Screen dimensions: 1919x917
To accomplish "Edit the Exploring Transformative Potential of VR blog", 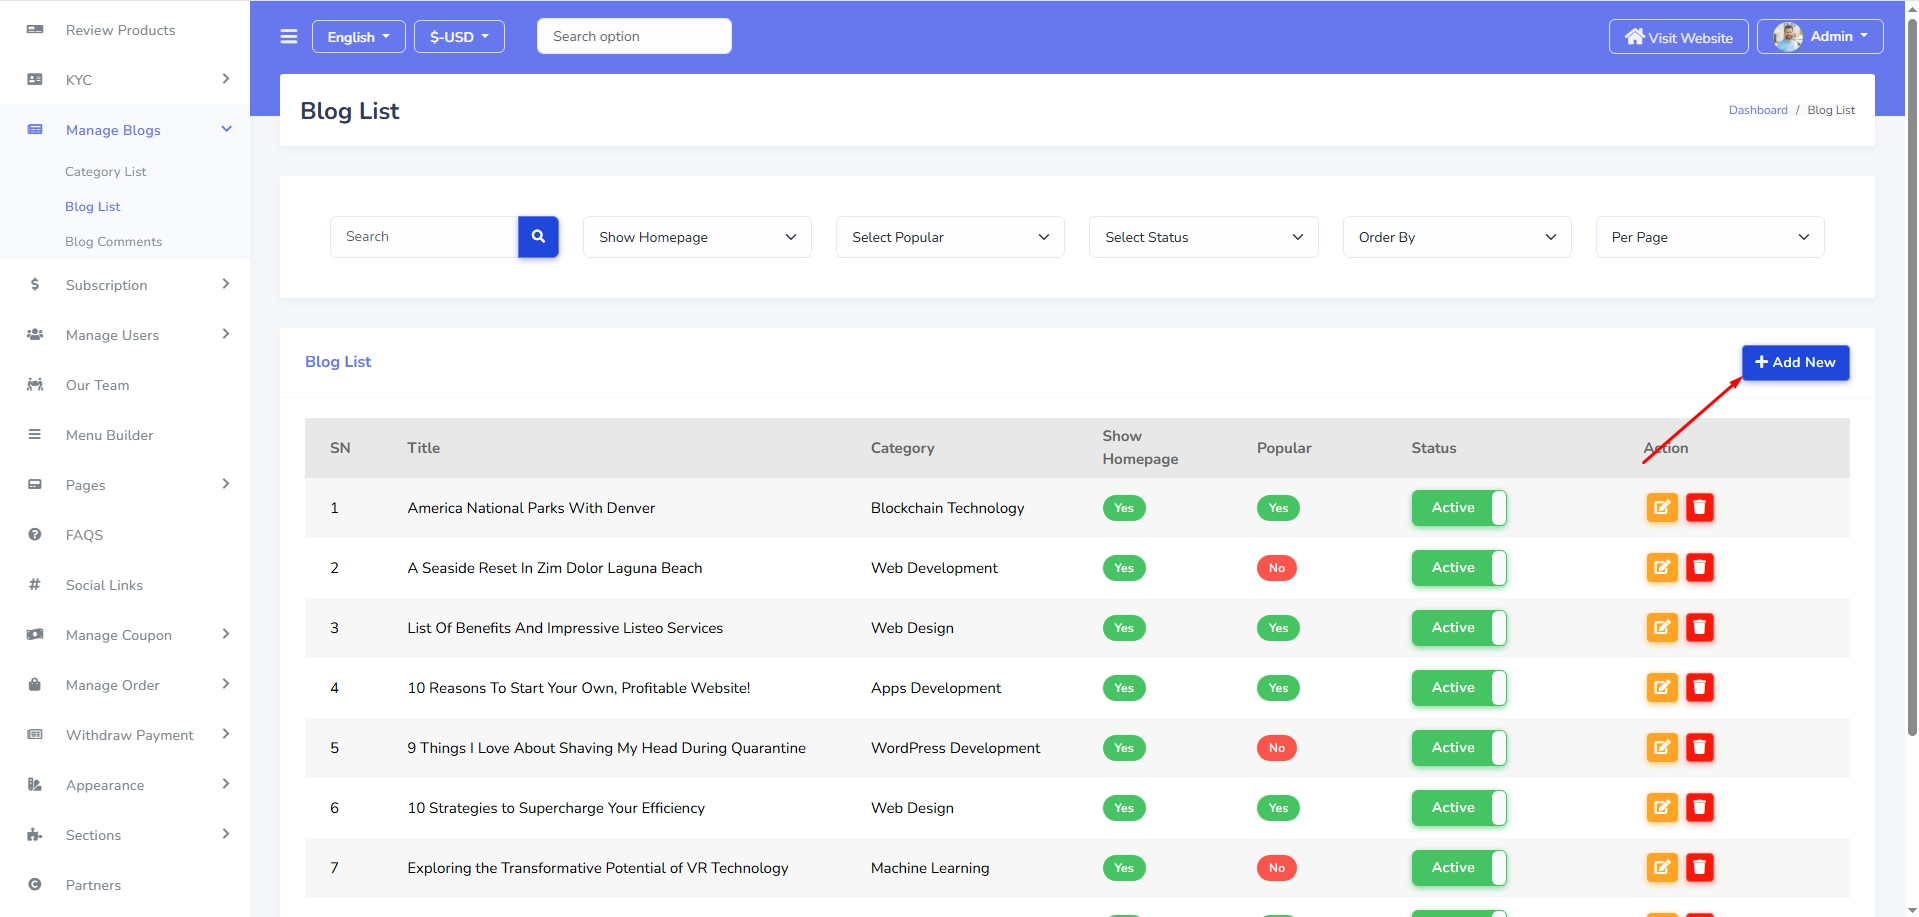I will click(1662, 868).
